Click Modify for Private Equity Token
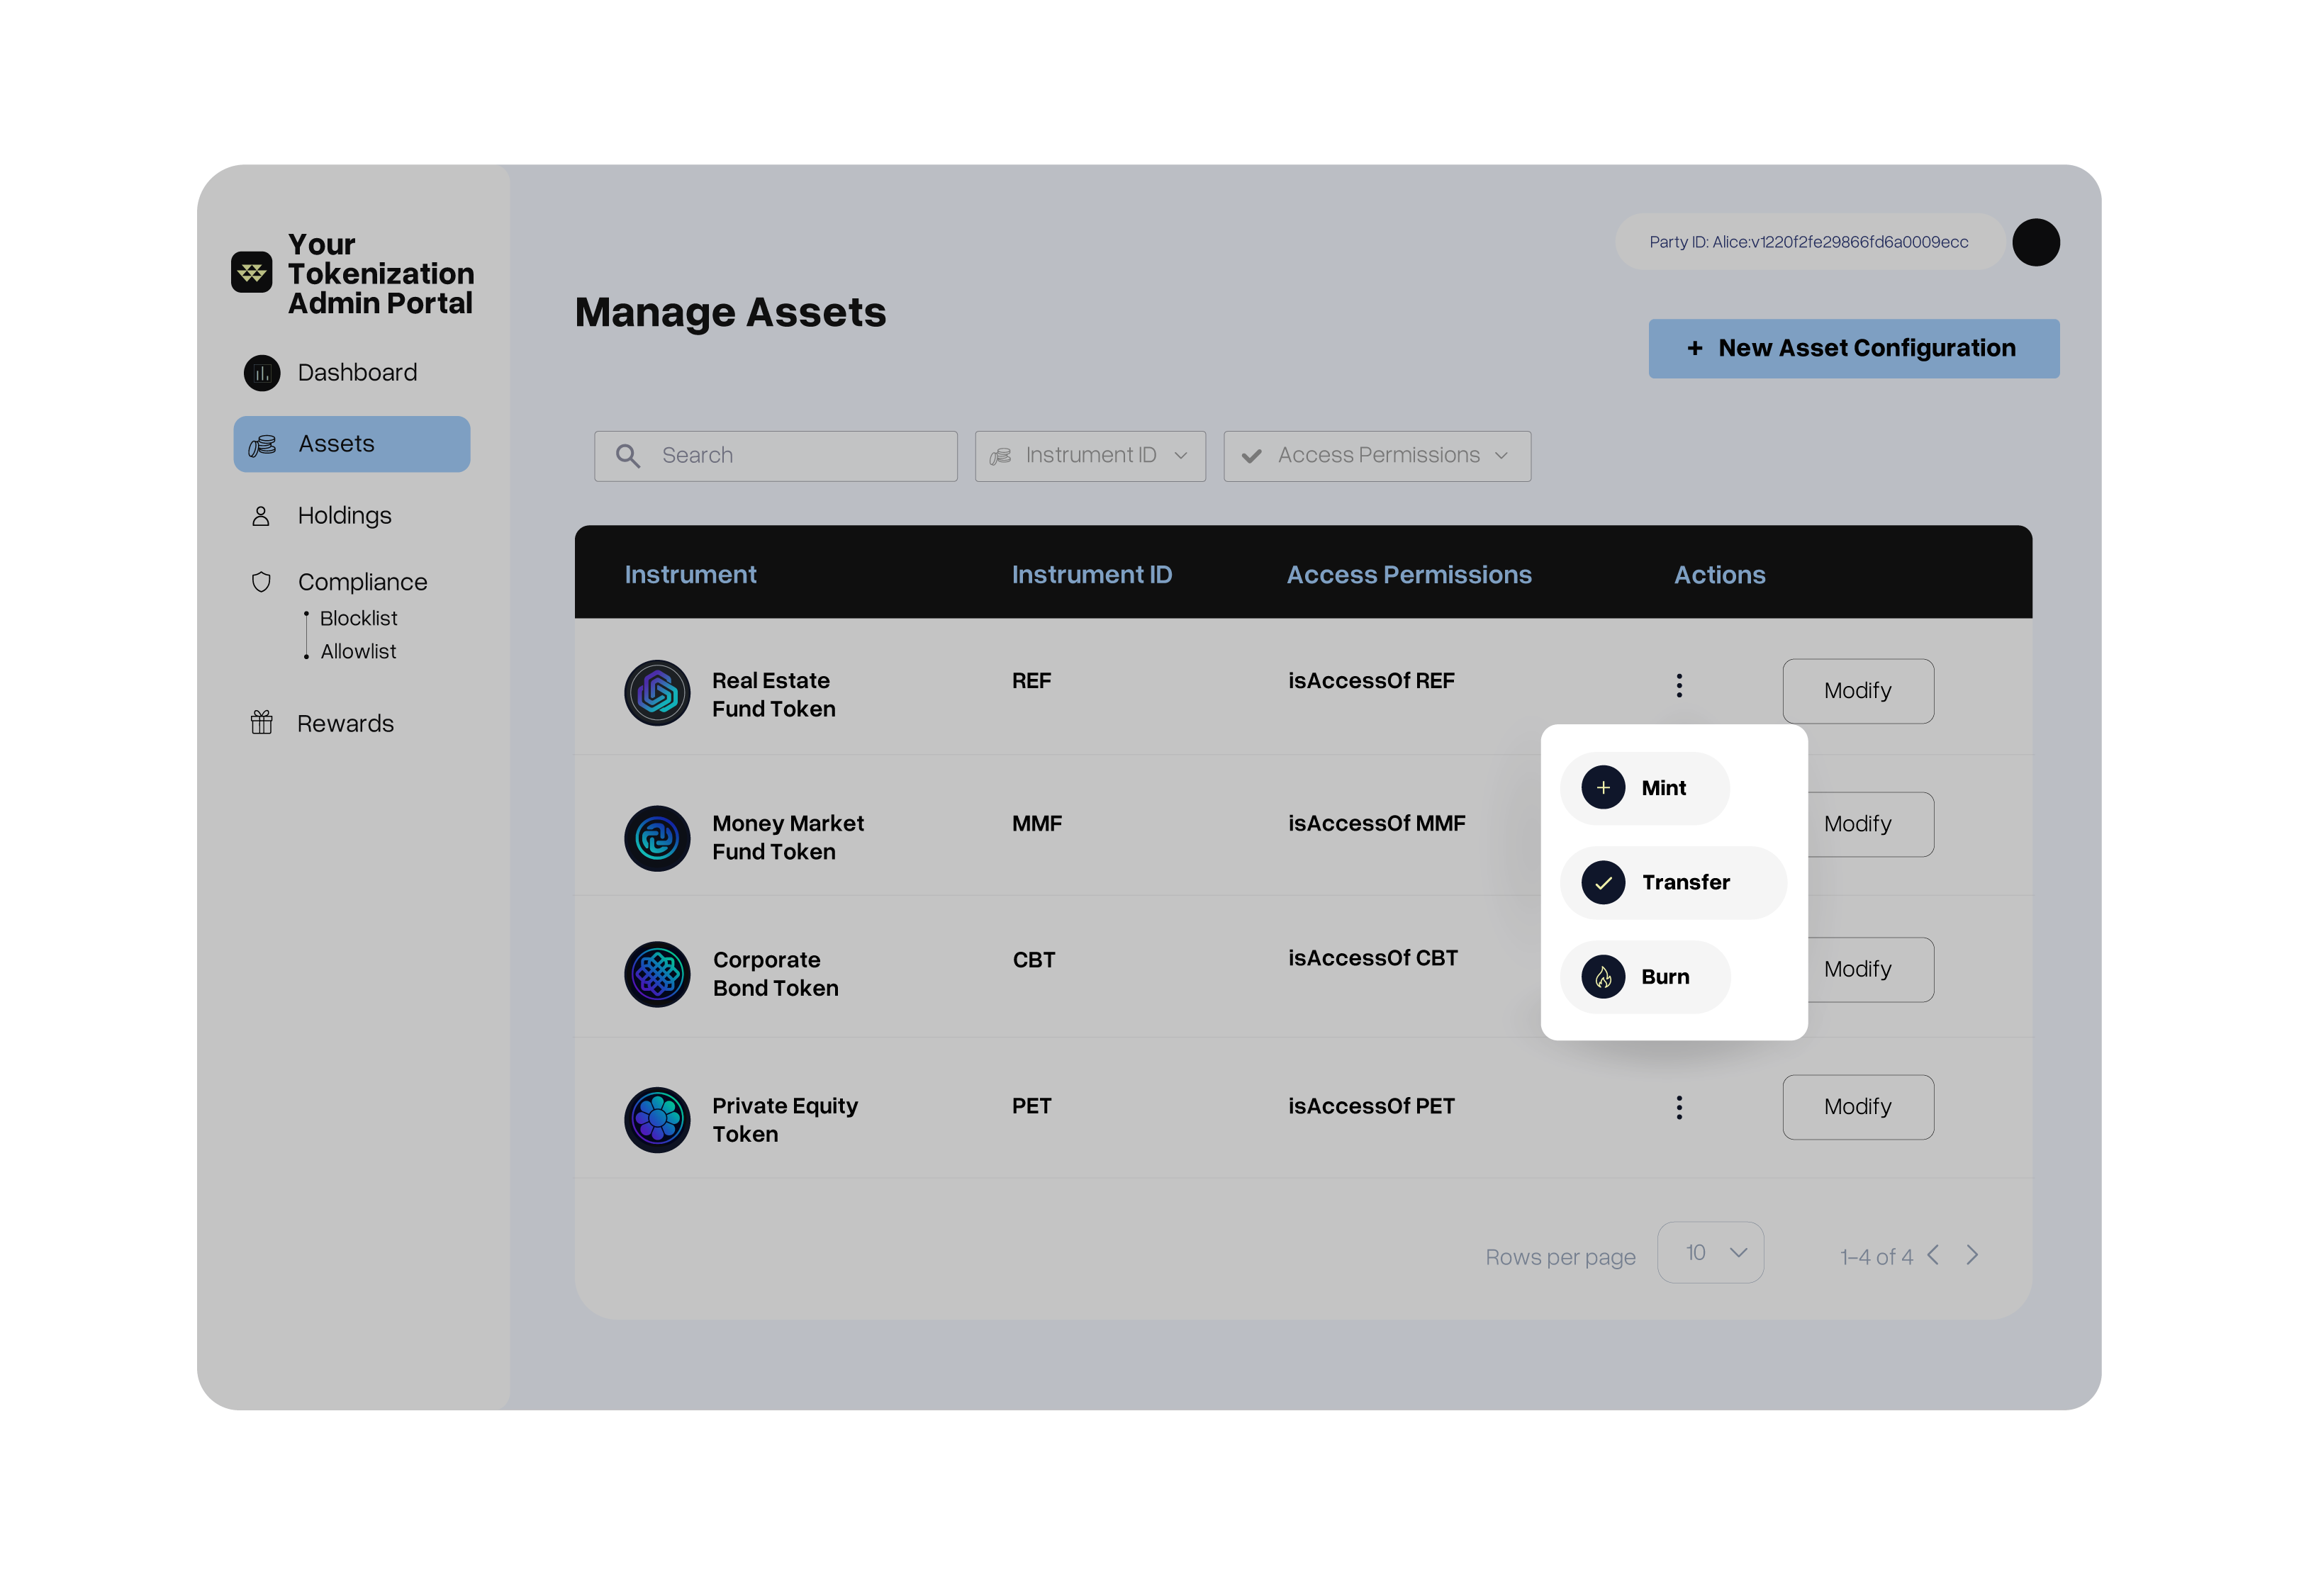This screenshot has height=1596, width=2299. click(1857, 1107)
